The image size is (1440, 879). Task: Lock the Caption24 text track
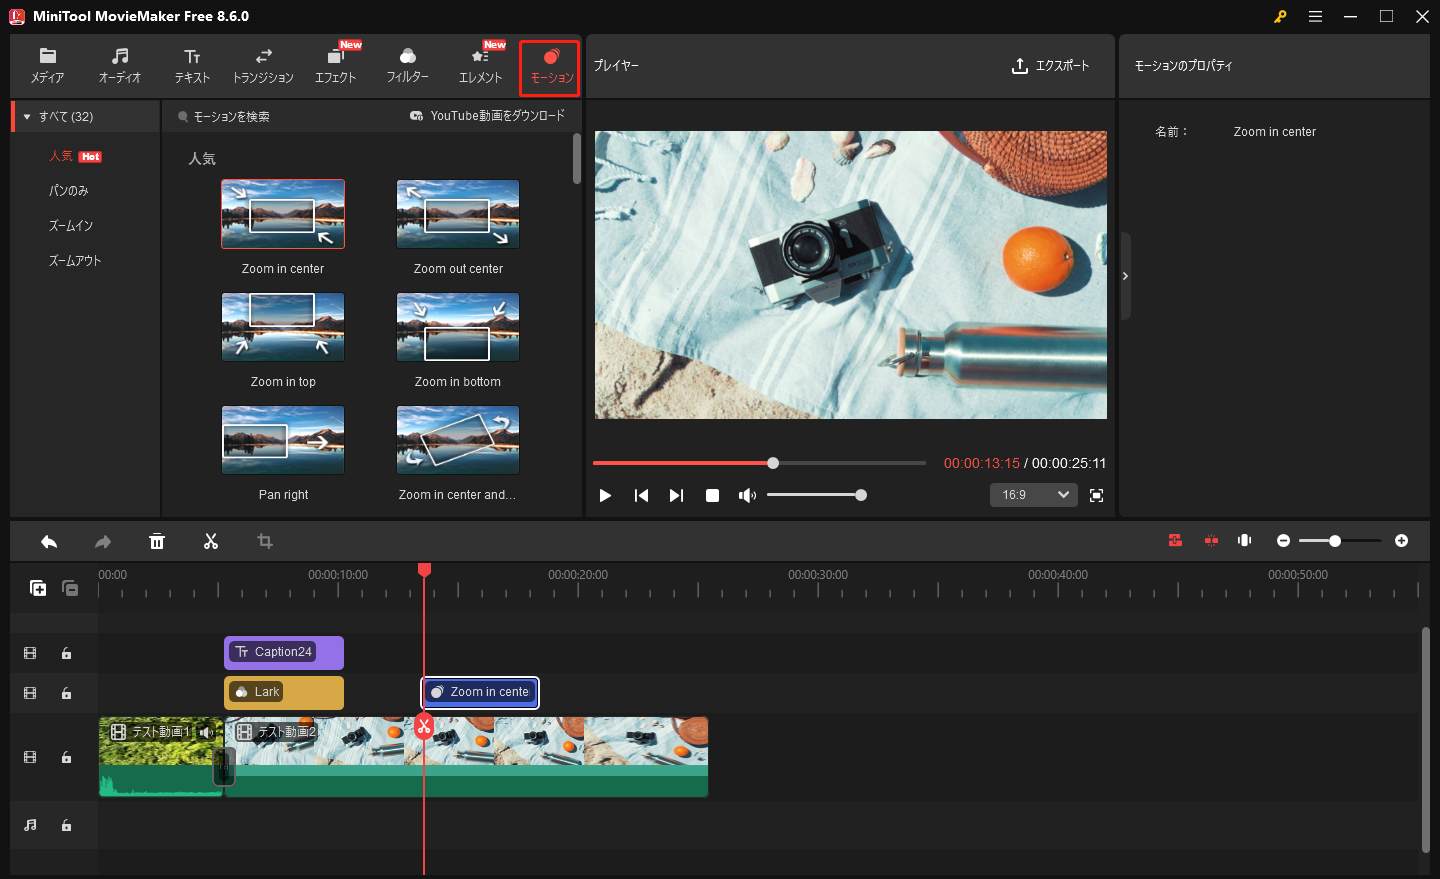point(66,653)
